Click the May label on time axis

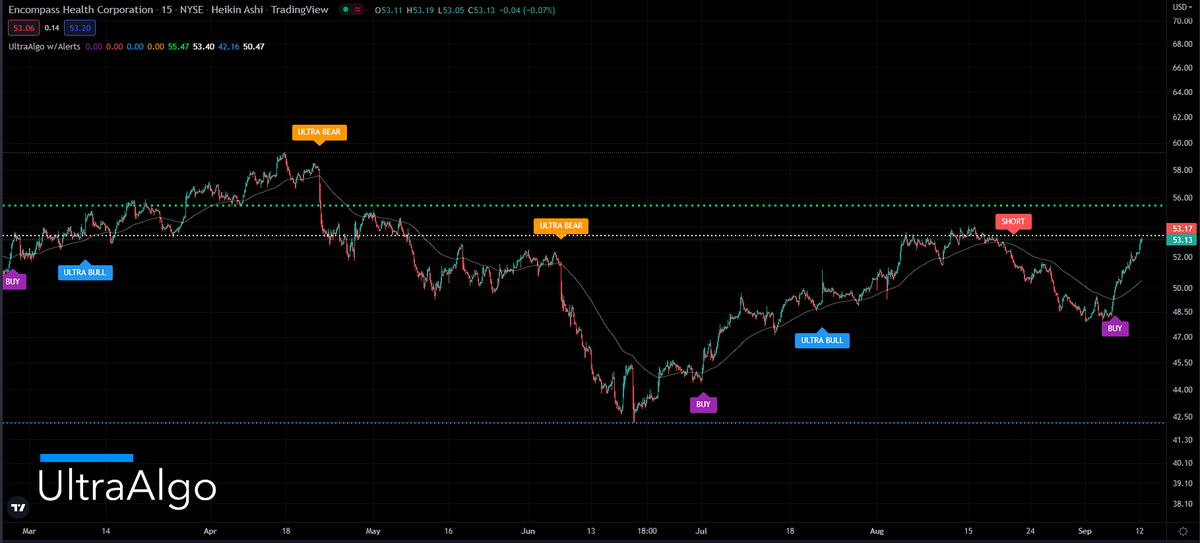coord(374,532)
